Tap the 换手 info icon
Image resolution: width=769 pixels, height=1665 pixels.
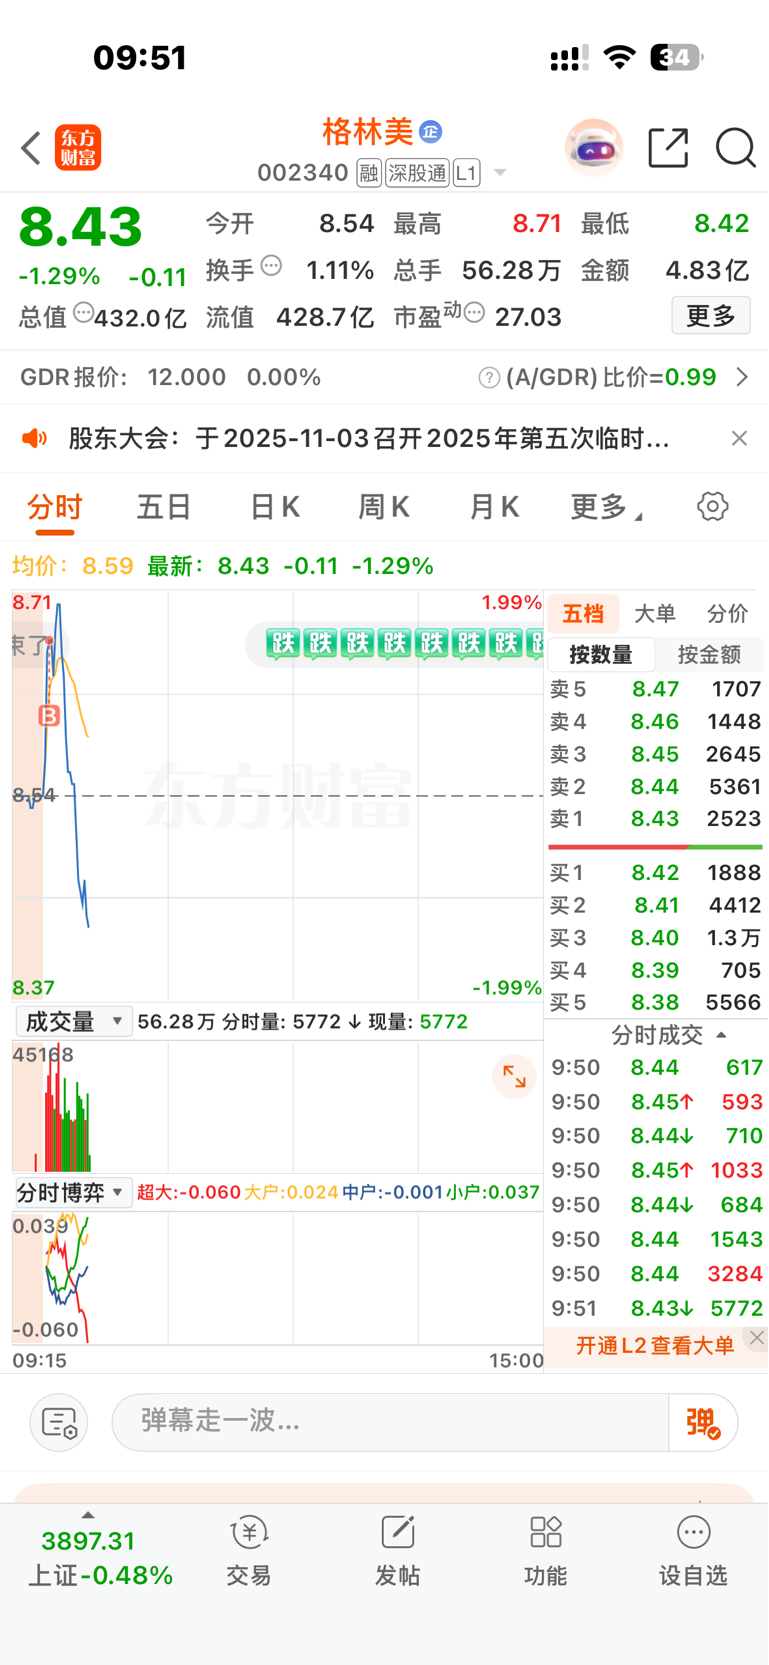pos(271,266)
